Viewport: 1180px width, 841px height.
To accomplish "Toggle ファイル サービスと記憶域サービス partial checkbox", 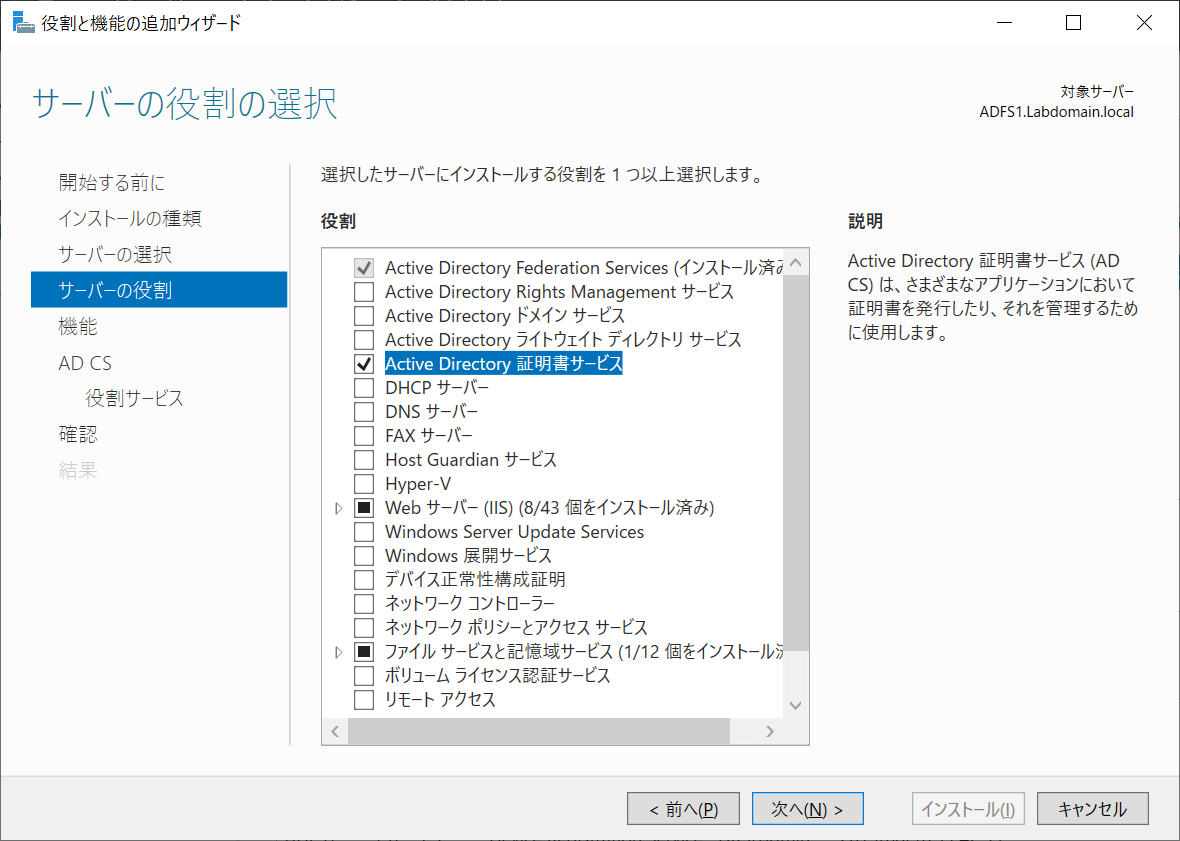I will [364, 651].
